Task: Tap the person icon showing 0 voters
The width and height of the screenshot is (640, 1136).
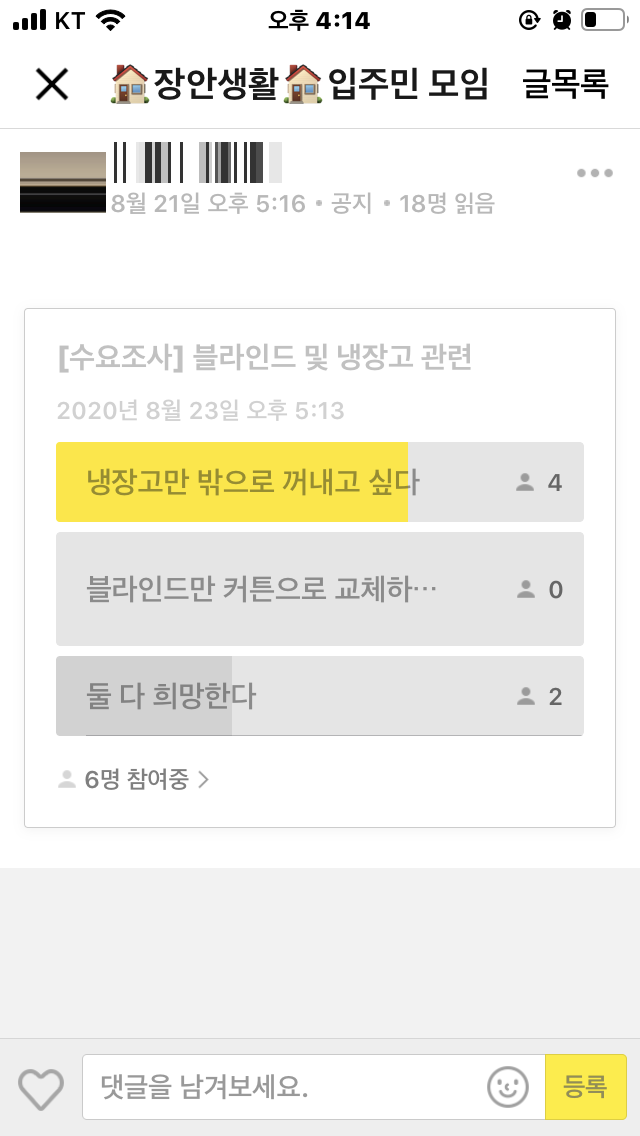Action: point(525,590)
